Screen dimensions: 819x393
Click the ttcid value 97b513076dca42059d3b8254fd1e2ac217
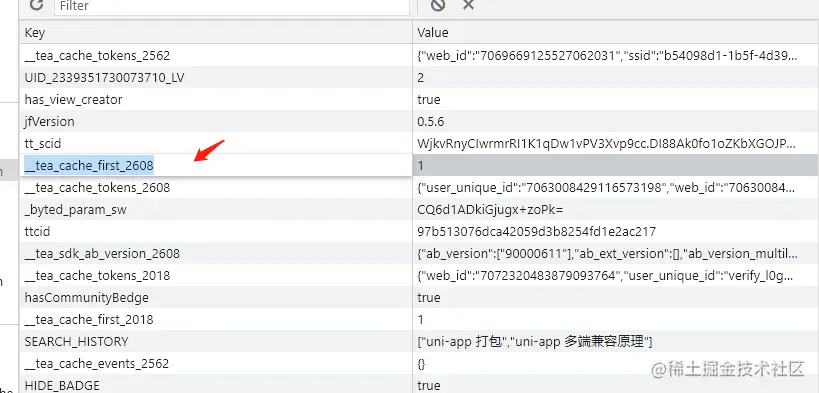pyautogui.click(x=536, y=231)
